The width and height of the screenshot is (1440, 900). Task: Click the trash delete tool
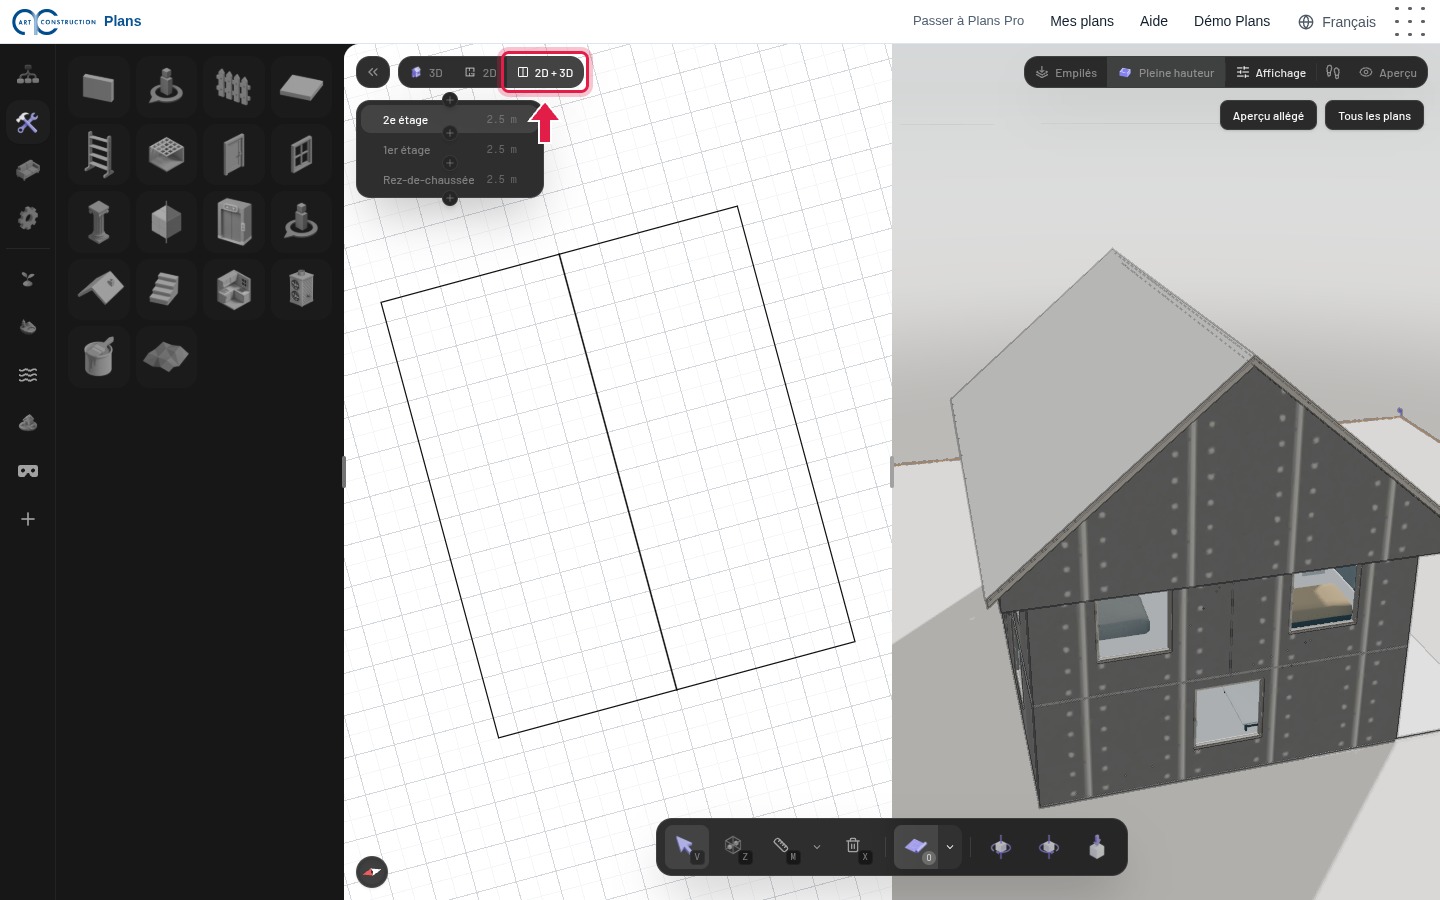click(855, 847)
